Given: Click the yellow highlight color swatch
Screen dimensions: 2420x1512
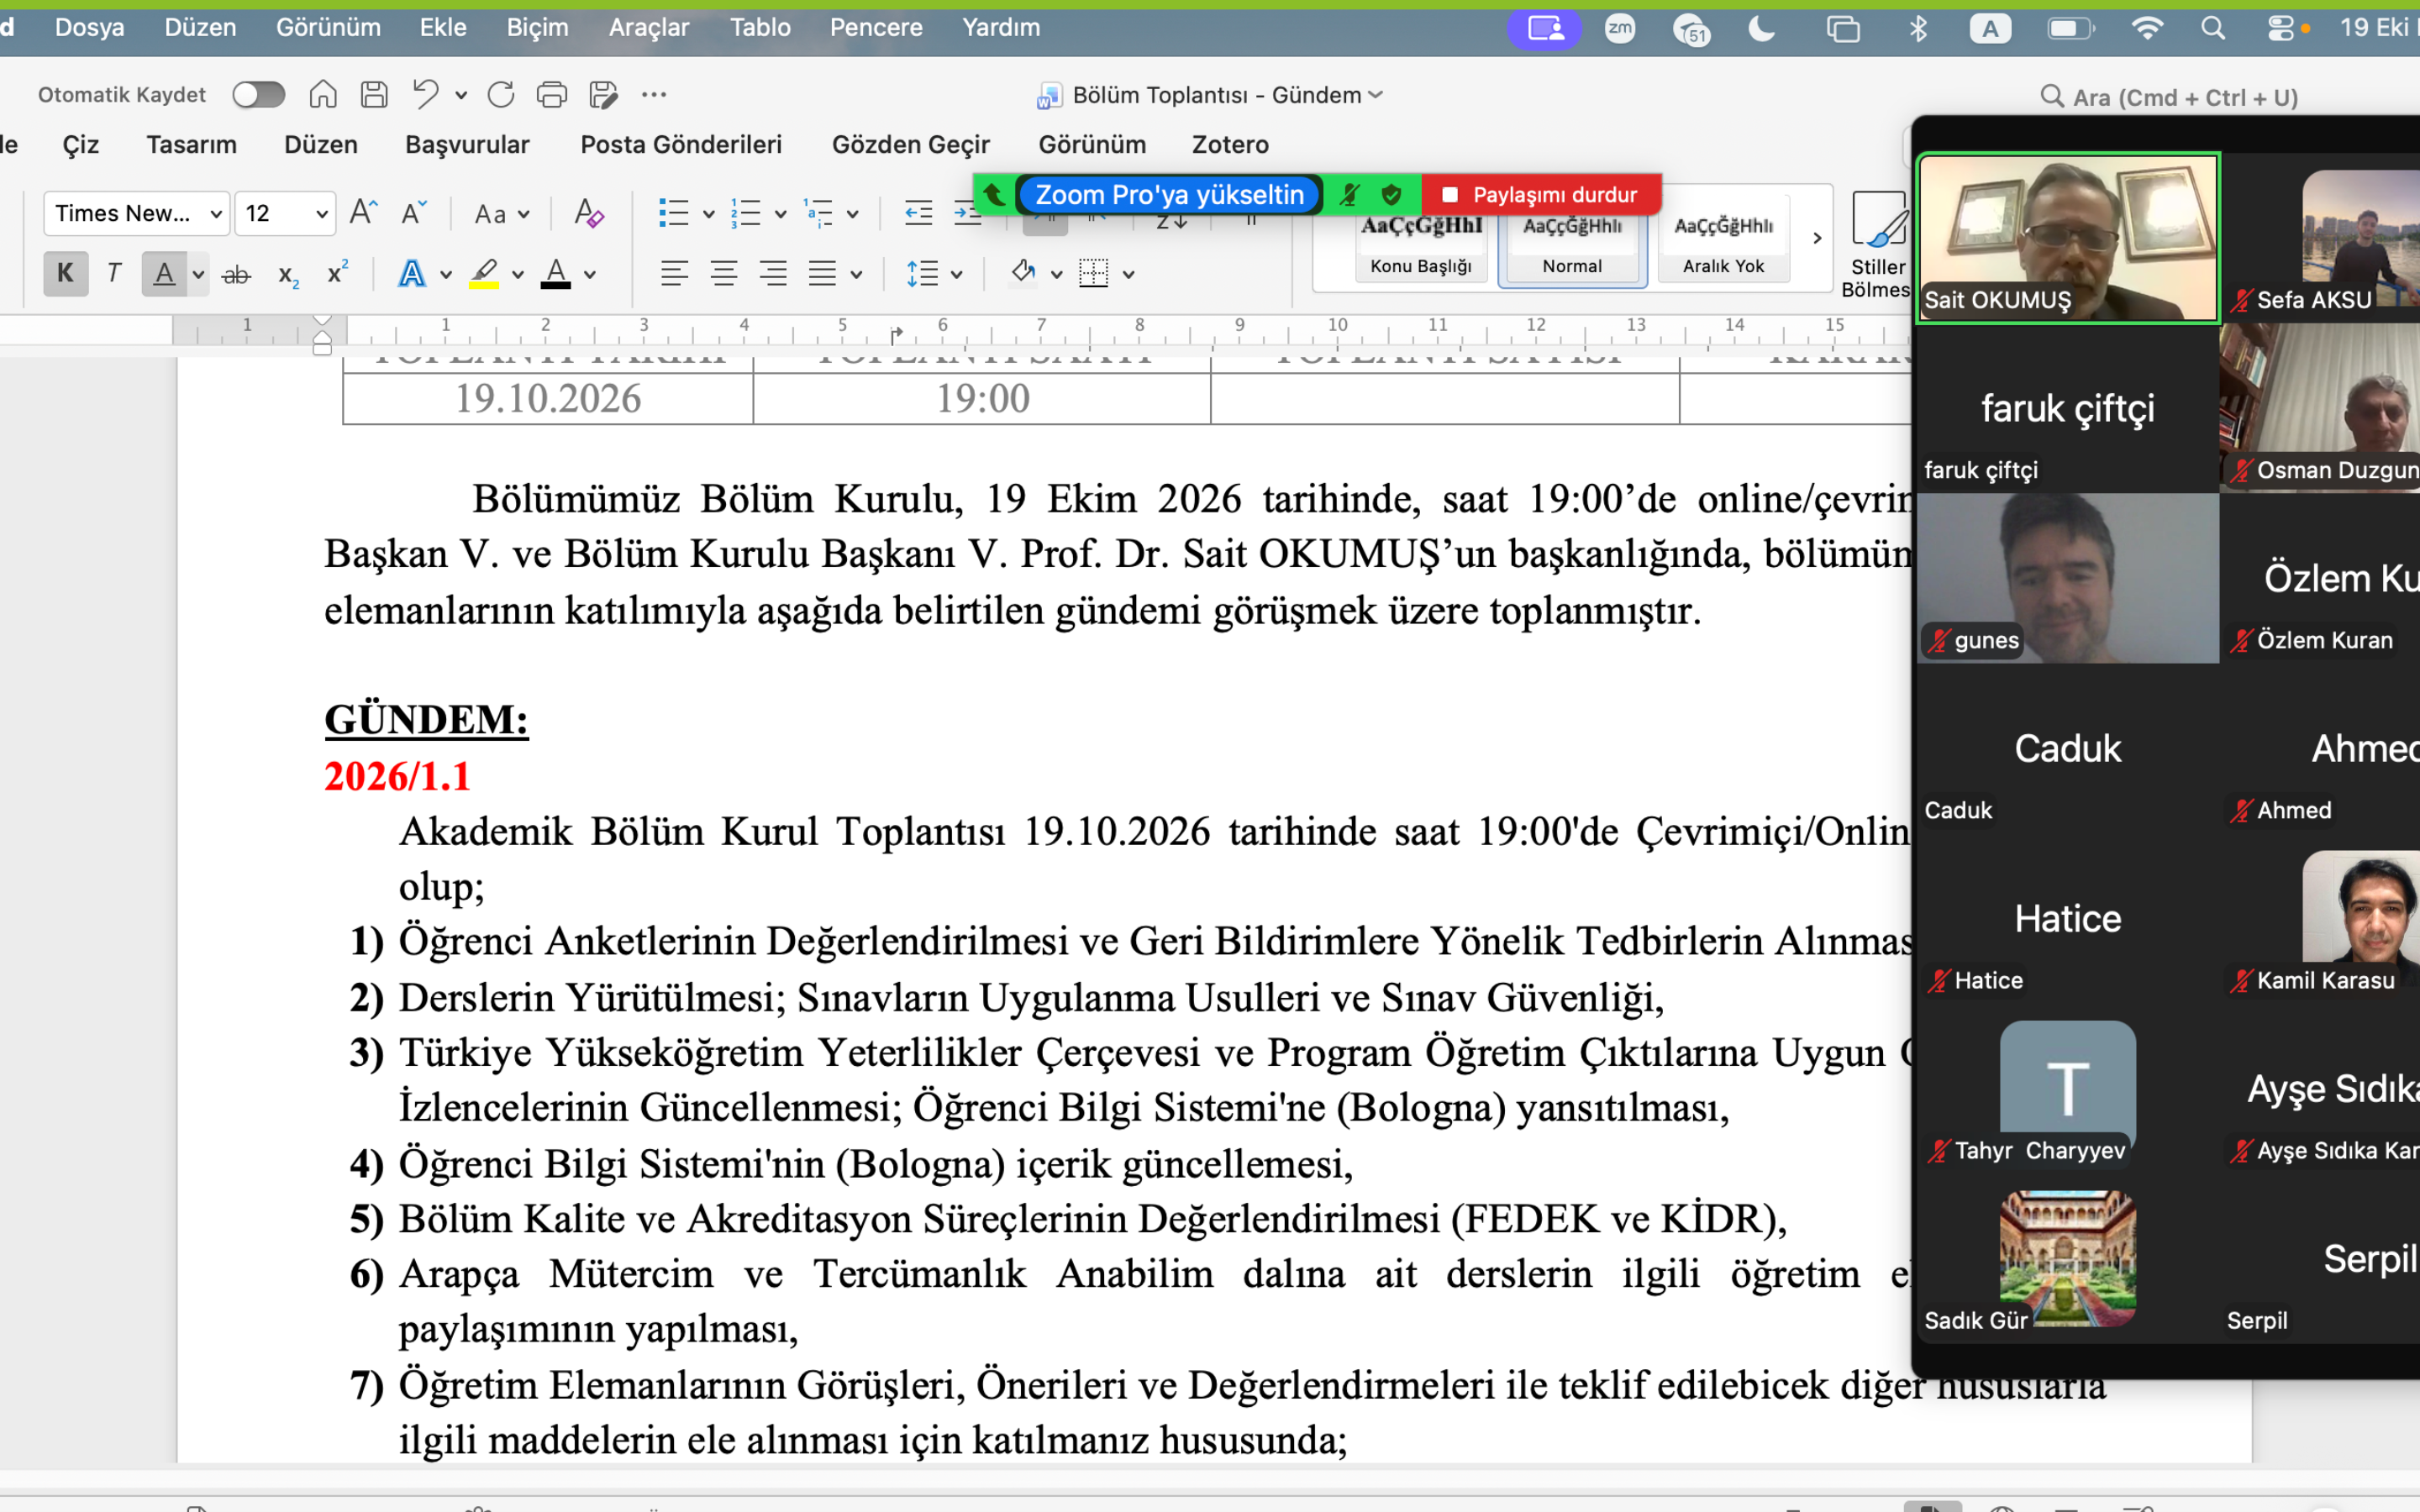Looking at the screenshot, I should [x=484, y=274].
